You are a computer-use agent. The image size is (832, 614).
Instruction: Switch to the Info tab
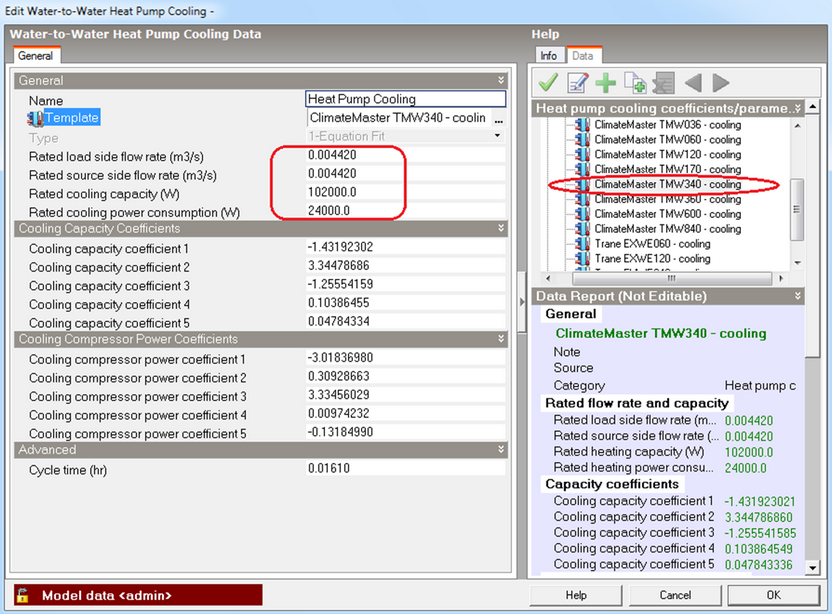(549, 56)
